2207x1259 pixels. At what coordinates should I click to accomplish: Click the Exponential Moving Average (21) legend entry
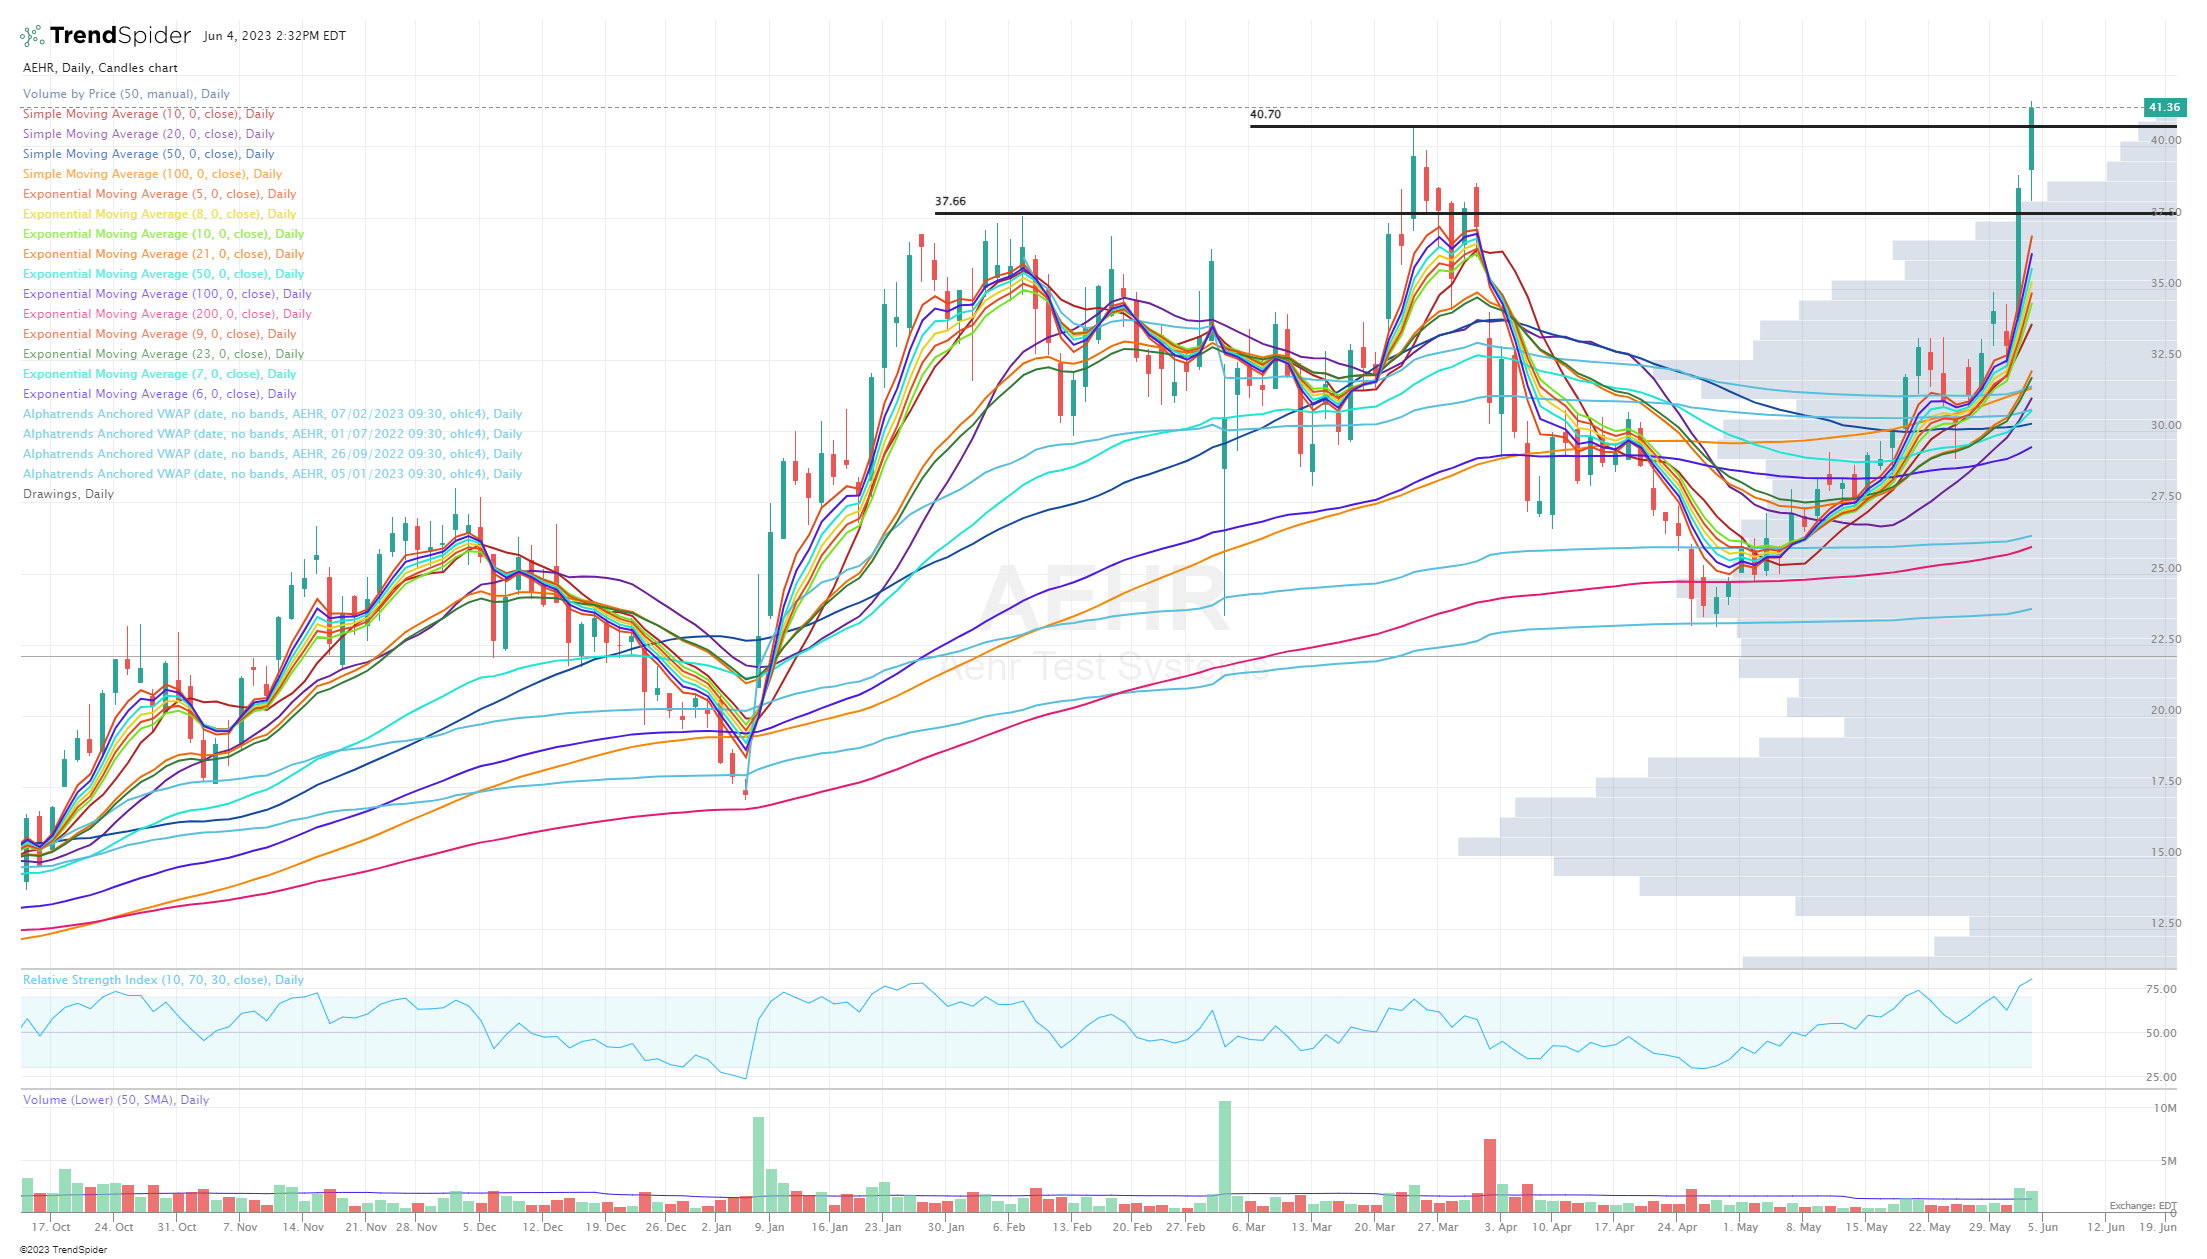tap(163, 253)
